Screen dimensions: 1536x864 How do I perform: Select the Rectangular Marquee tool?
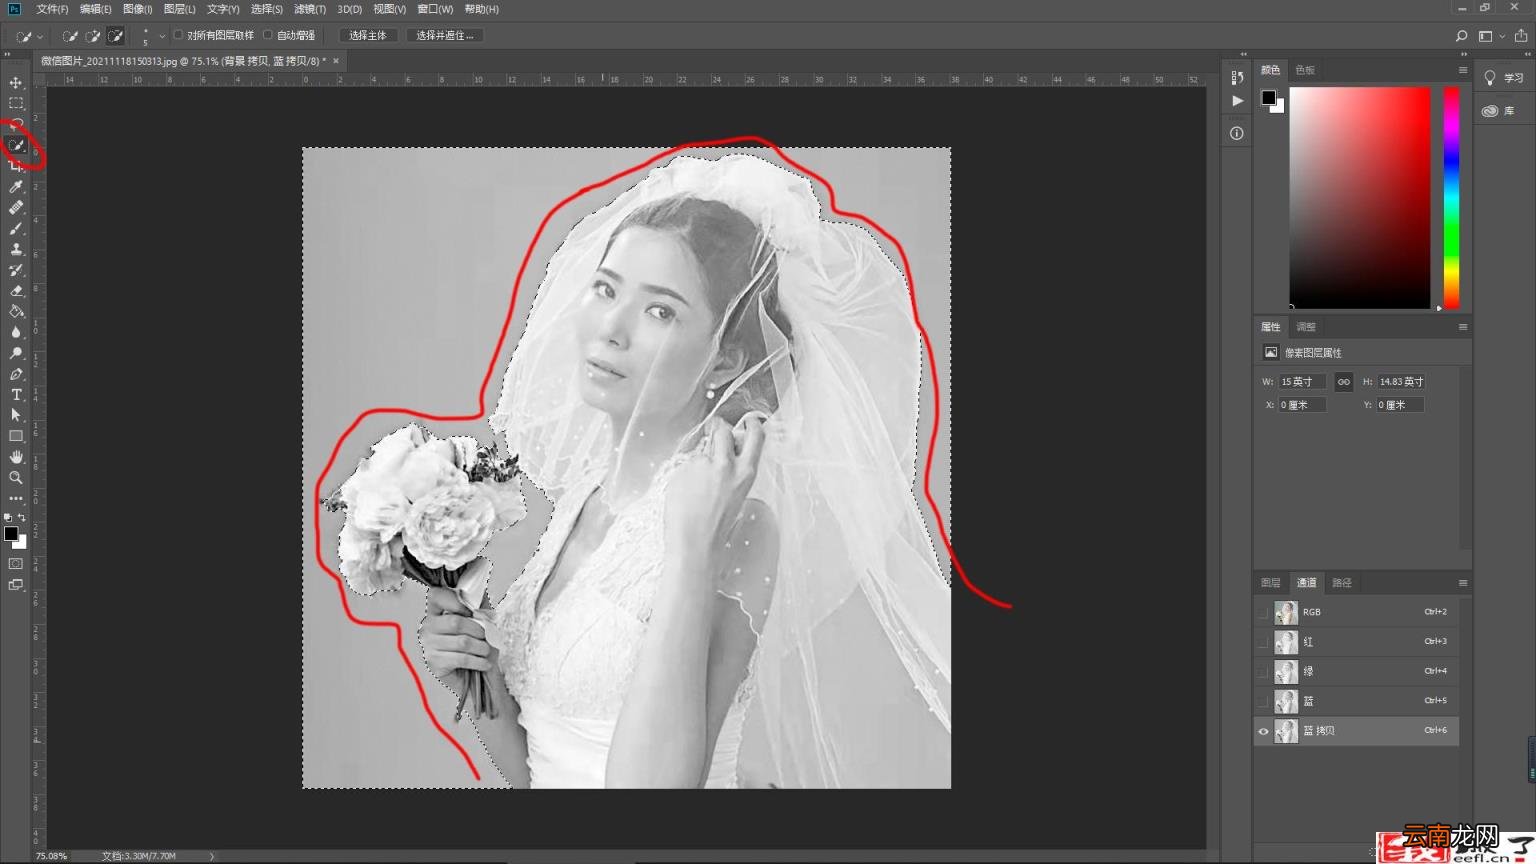point(16,103)
